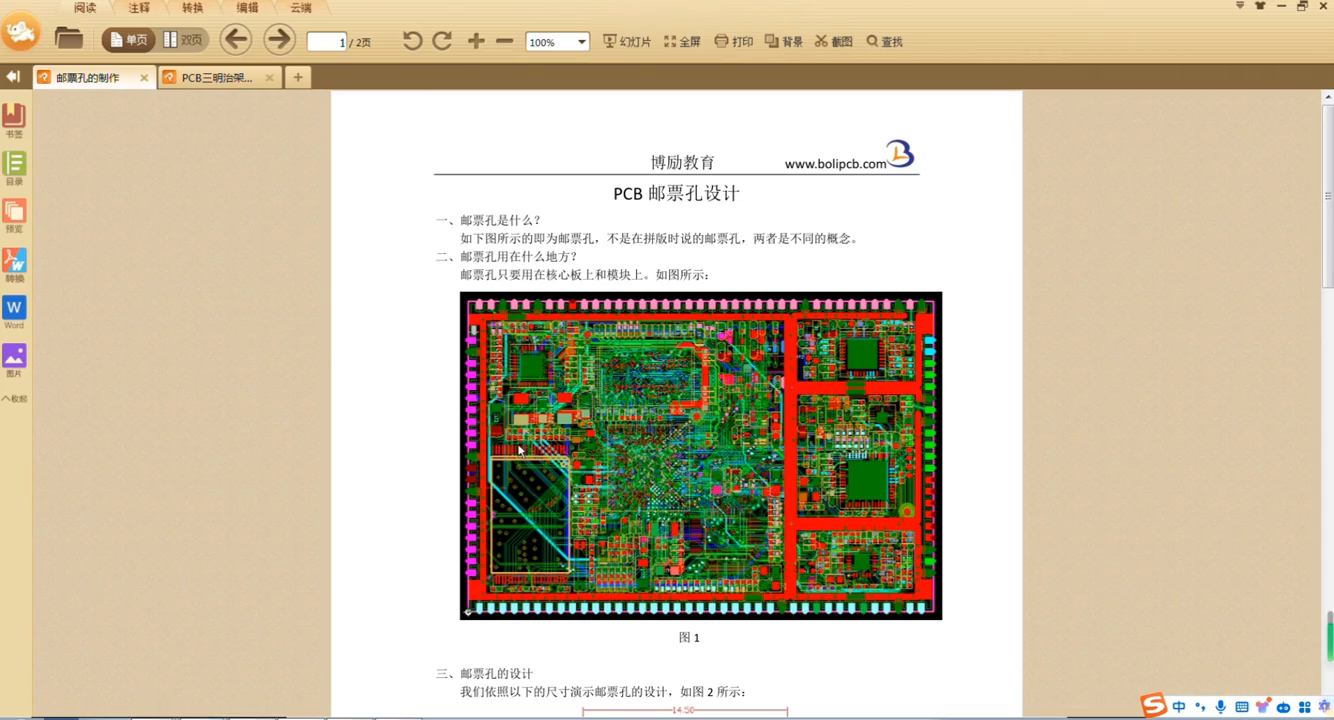Screen dimensions: 1334x720
Task: Hide the side panel using the back-arrow toggle
Action: pos(13,77)
